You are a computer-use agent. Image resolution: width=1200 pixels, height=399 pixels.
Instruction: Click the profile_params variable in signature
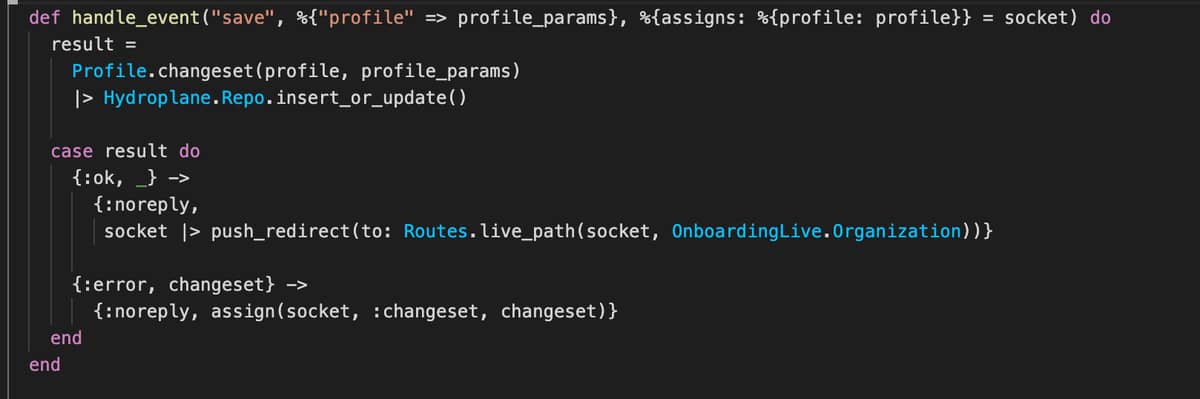click(x=532, y=18)
